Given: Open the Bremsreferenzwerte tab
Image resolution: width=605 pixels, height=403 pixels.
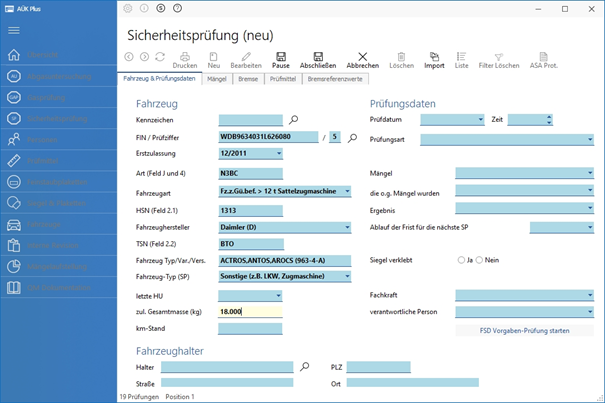Looking at the screenshot, I should 335,78.
